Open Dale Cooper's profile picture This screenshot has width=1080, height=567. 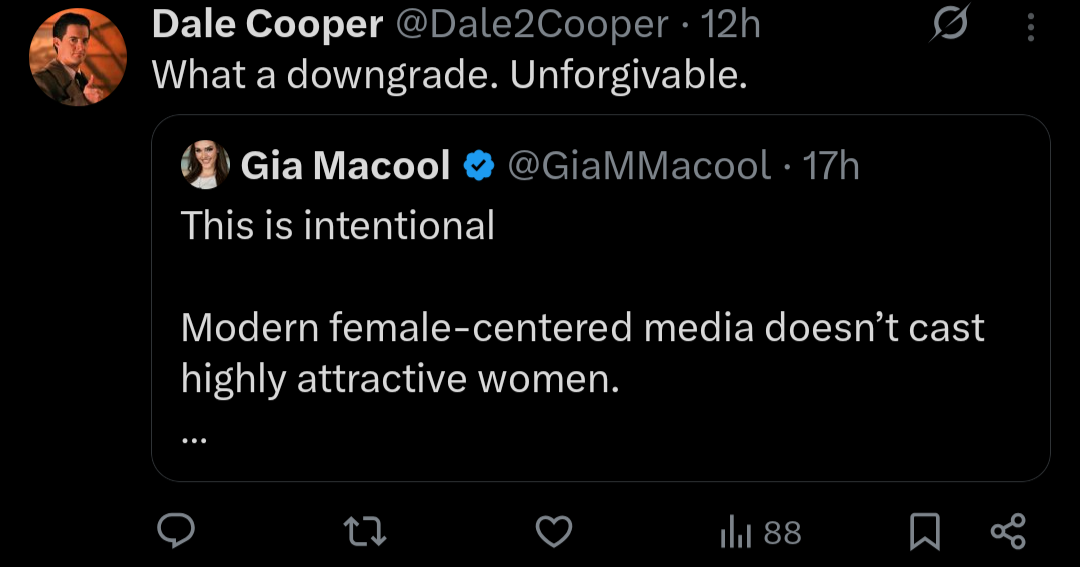click(78, 57)
